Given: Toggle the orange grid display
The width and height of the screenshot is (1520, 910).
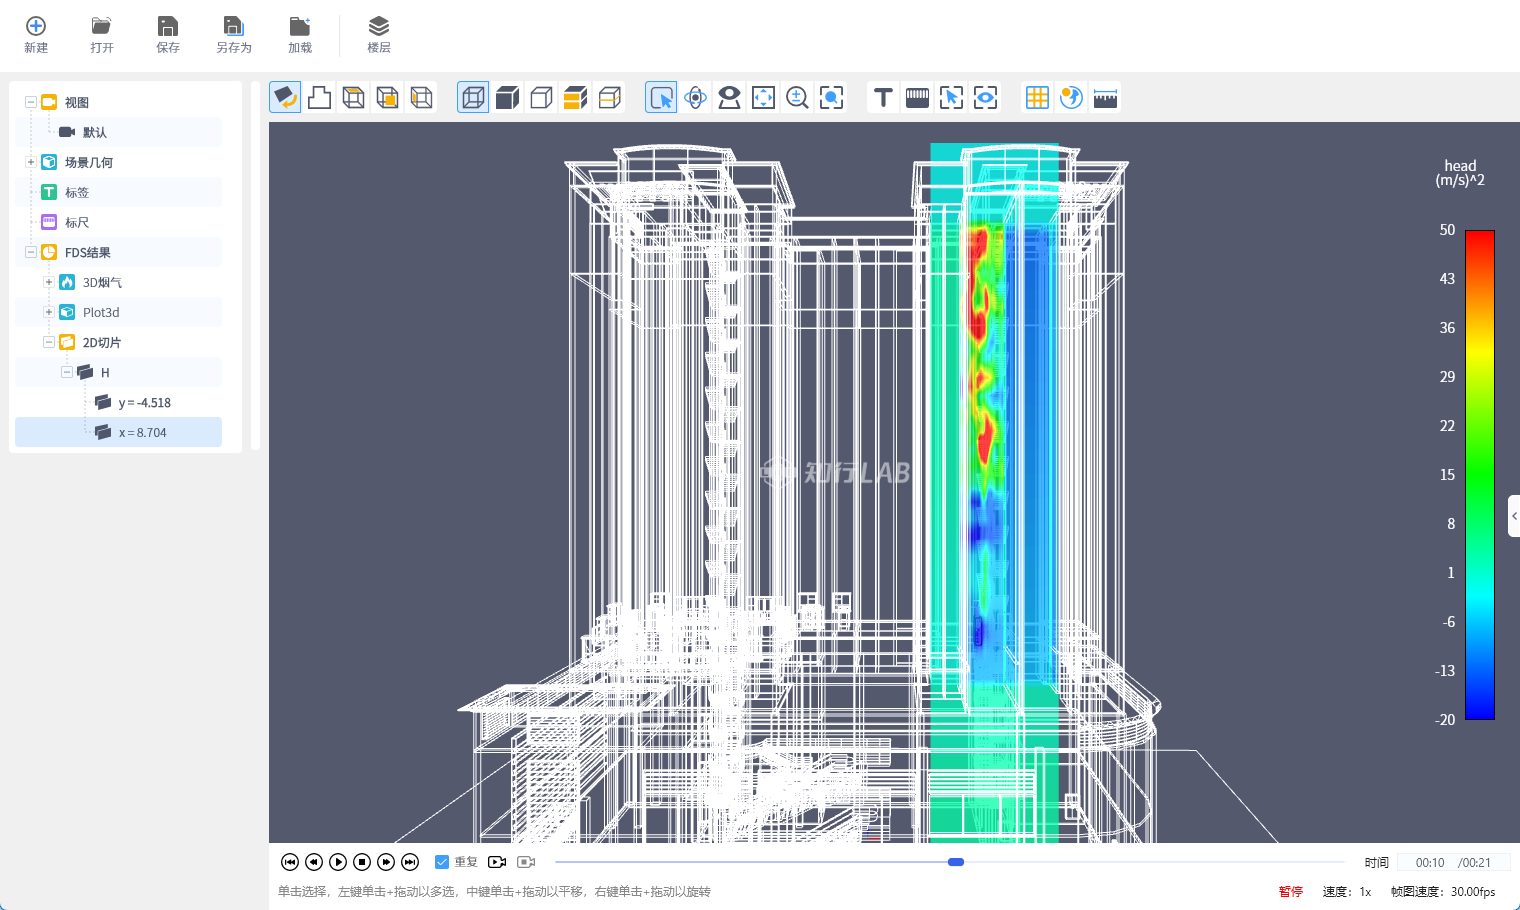Looking at the screenshot, I should 1037,97.
